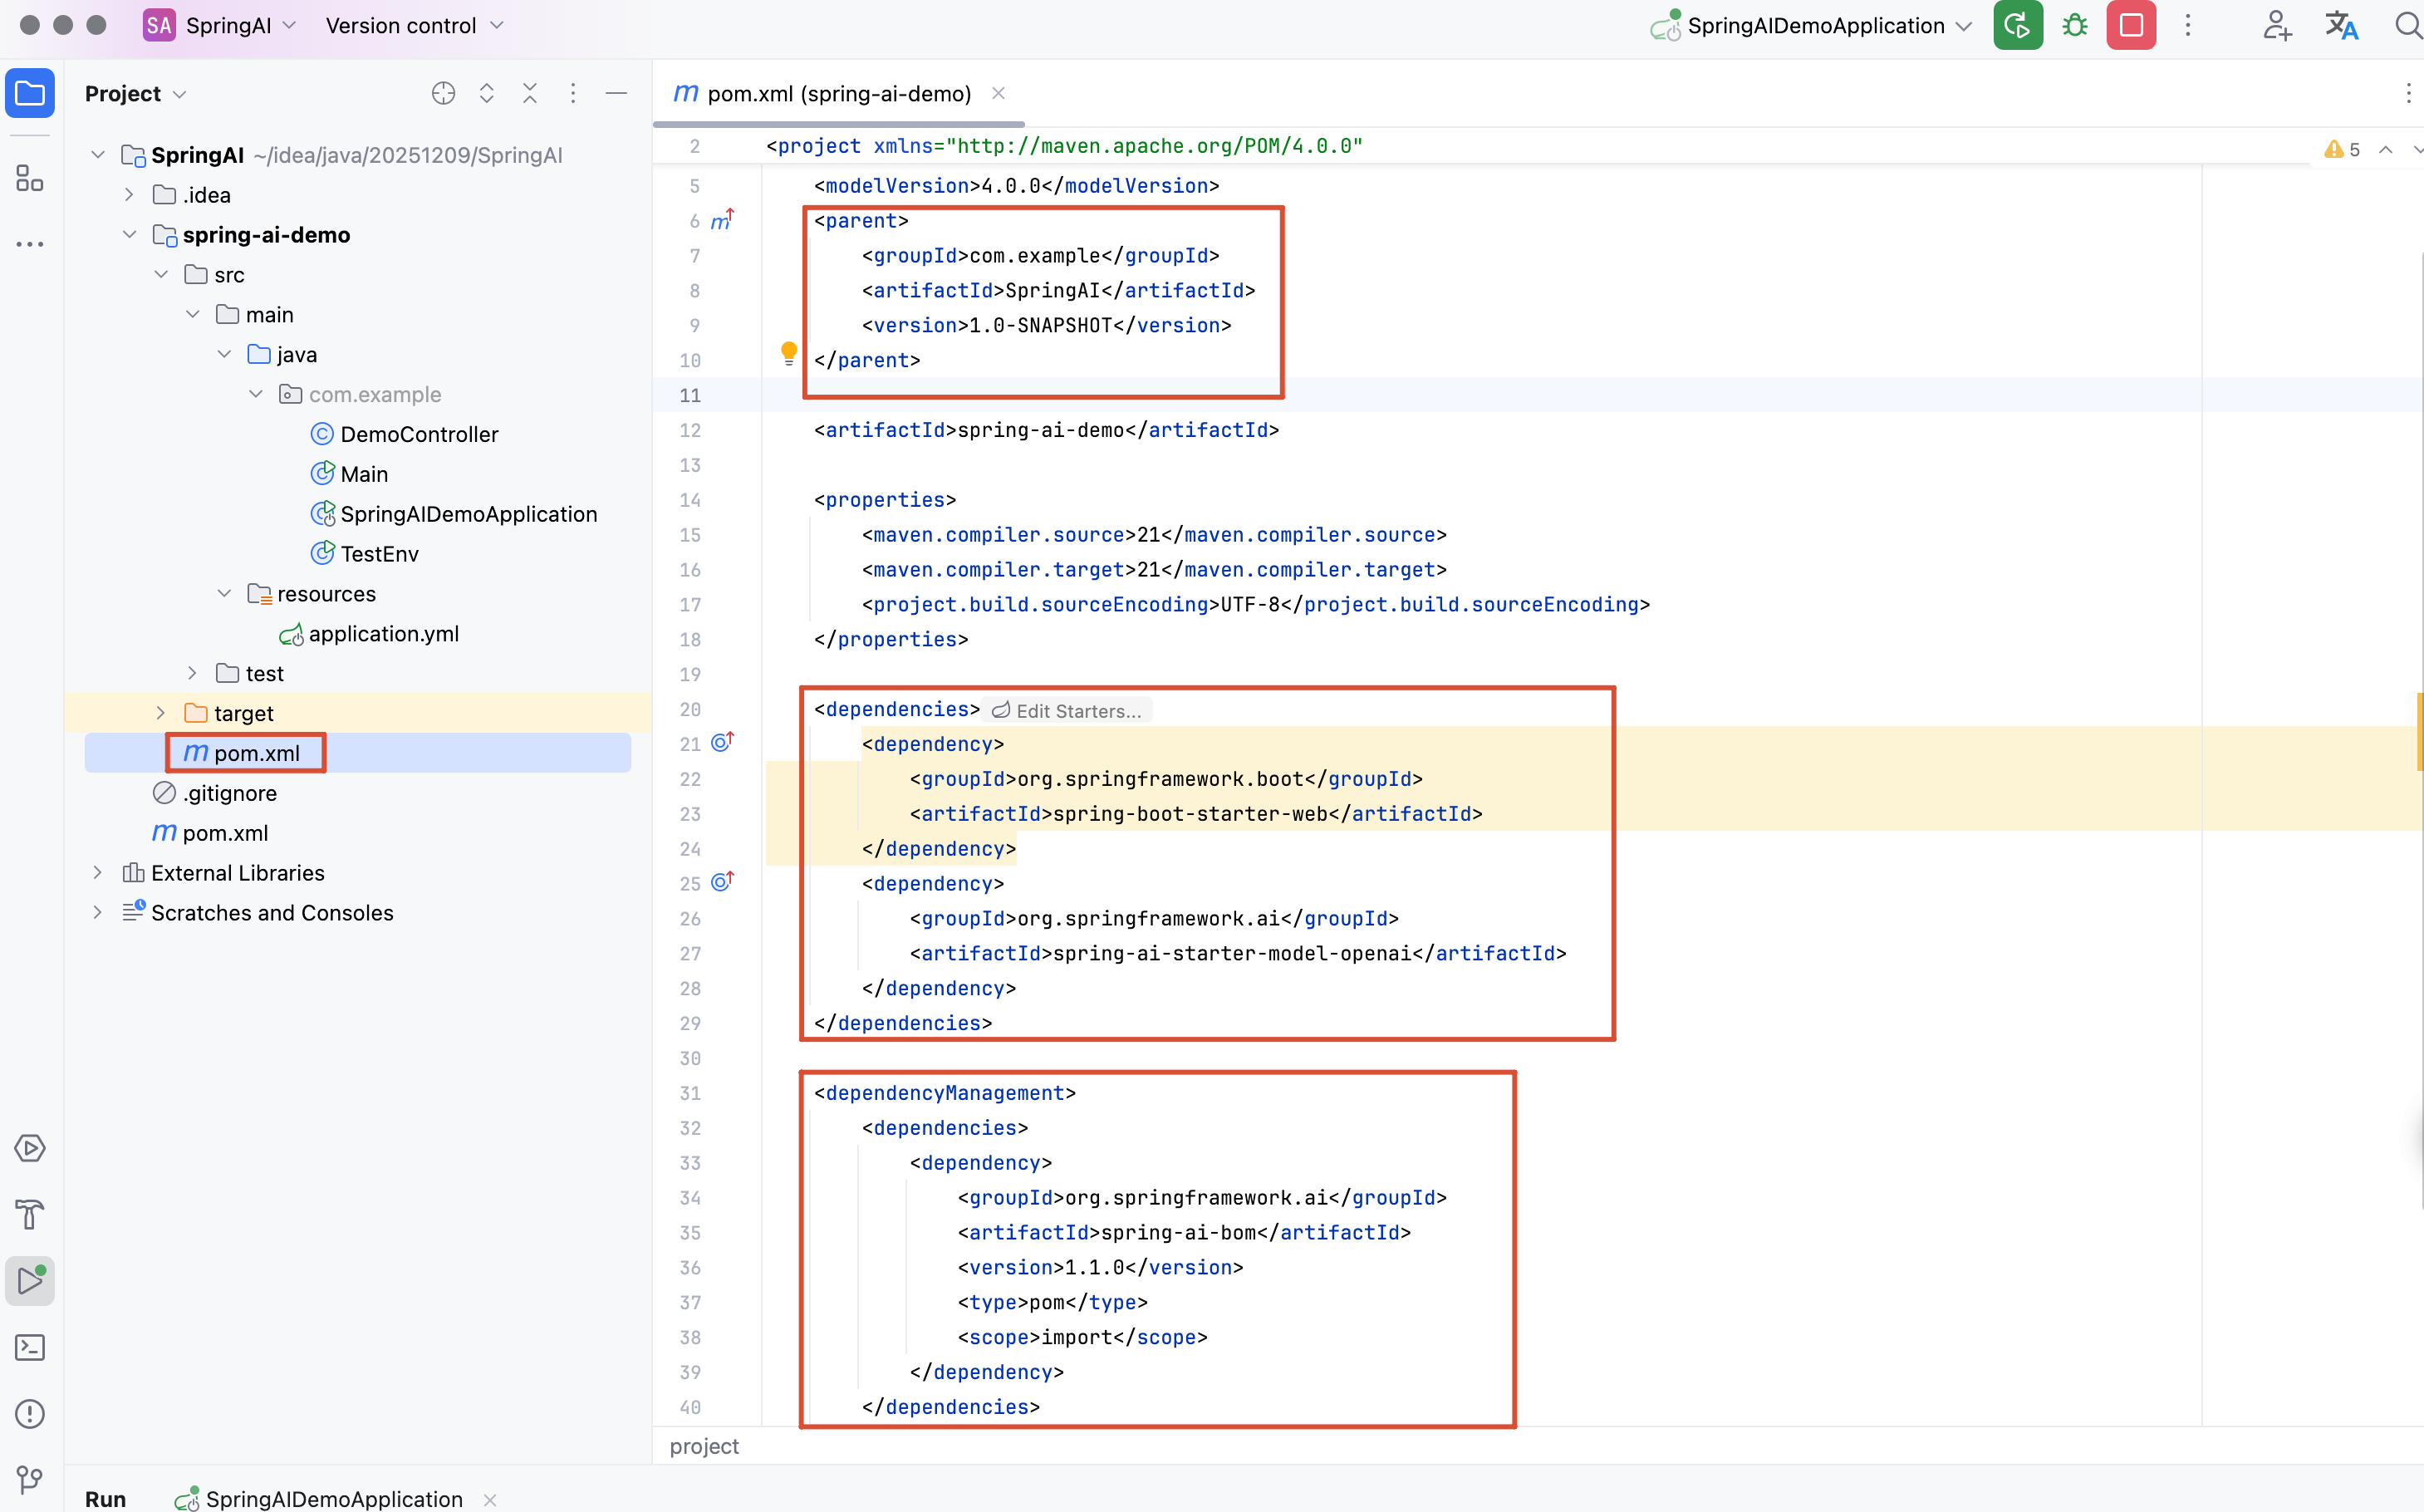The width and height of the screenshot is (2424, 1512).
Task: Open the Git tool window
Action: (x=30, y=1479)
